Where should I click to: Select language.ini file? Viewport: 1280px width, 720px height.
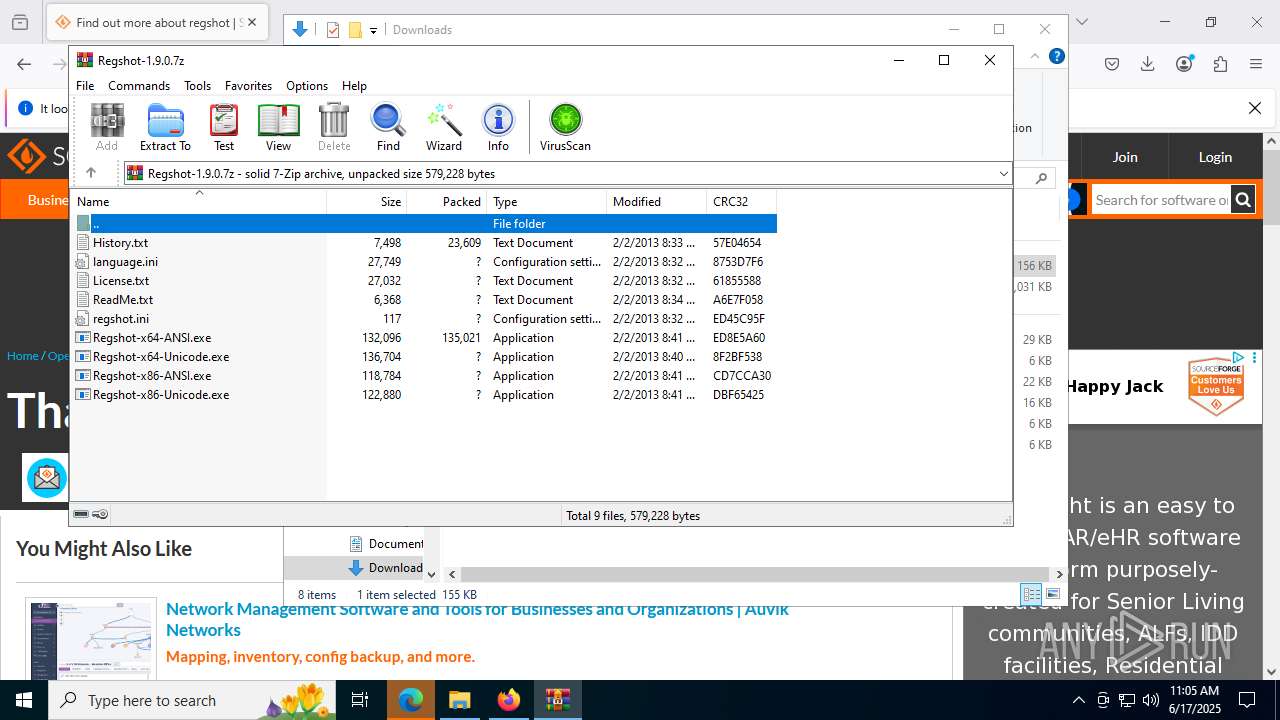tap(424, 261)
